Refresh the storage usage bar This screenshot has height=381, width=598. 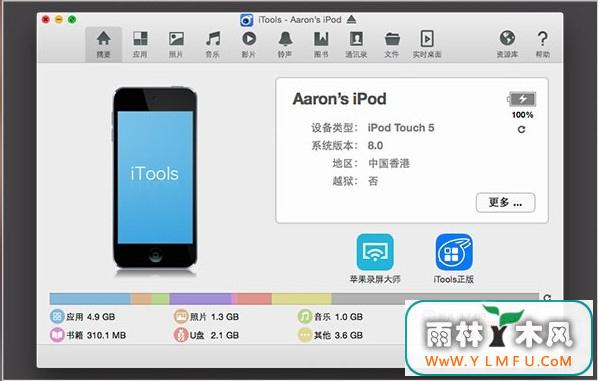(x=547, y=298)
